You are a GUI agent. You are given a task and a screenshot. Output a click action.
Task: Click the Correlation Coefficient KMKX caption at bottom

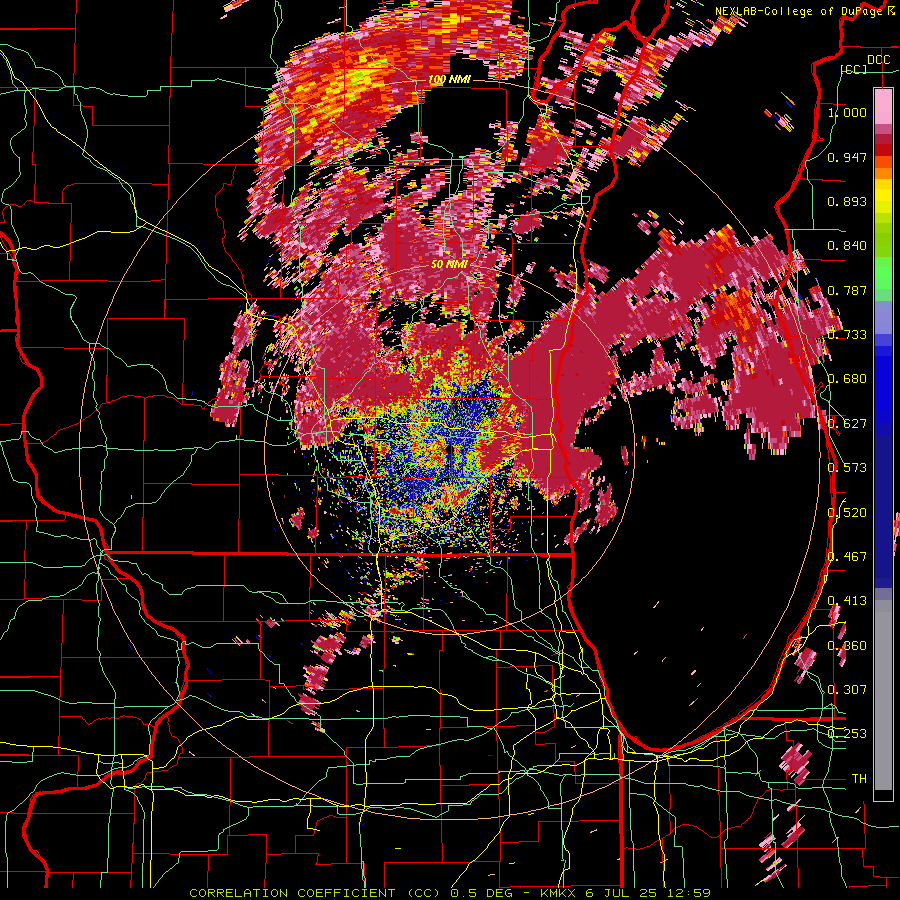pyautogui.click(x=450, y=893)
